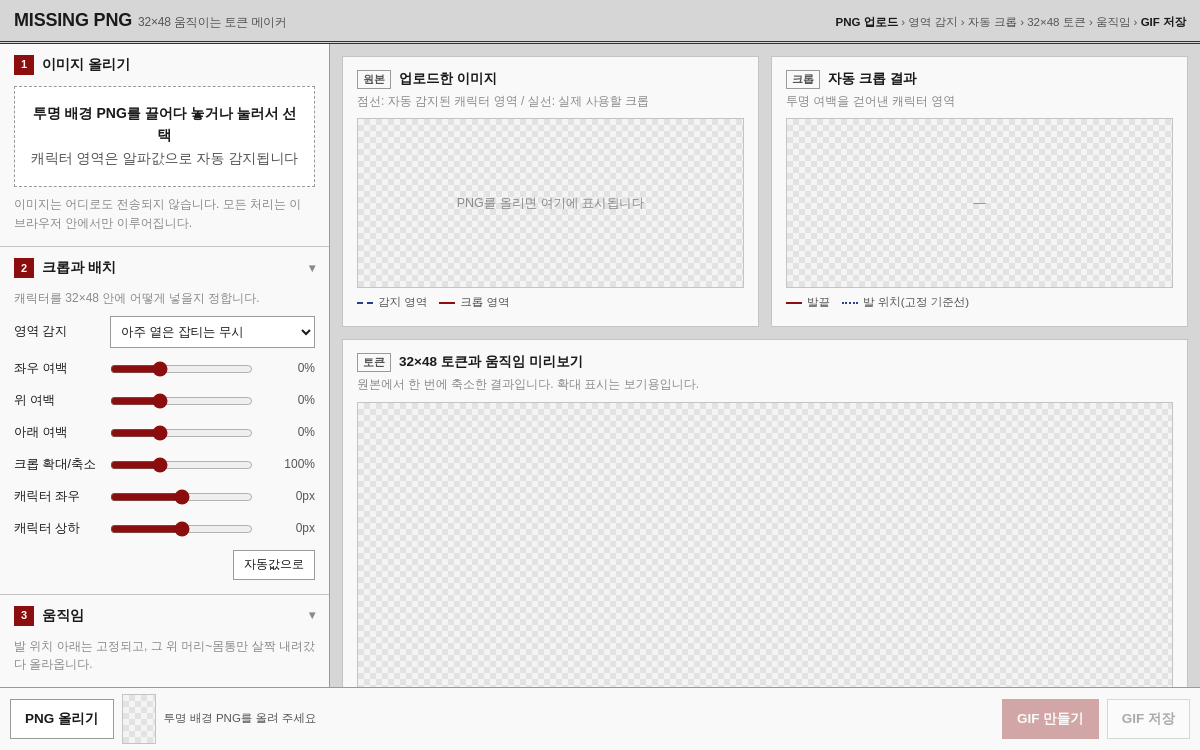Image resolution: width=1200 pixels, height=750 pixels.
Task: Open the 영역 감지 dropdown
Action: tap(212, 332)
